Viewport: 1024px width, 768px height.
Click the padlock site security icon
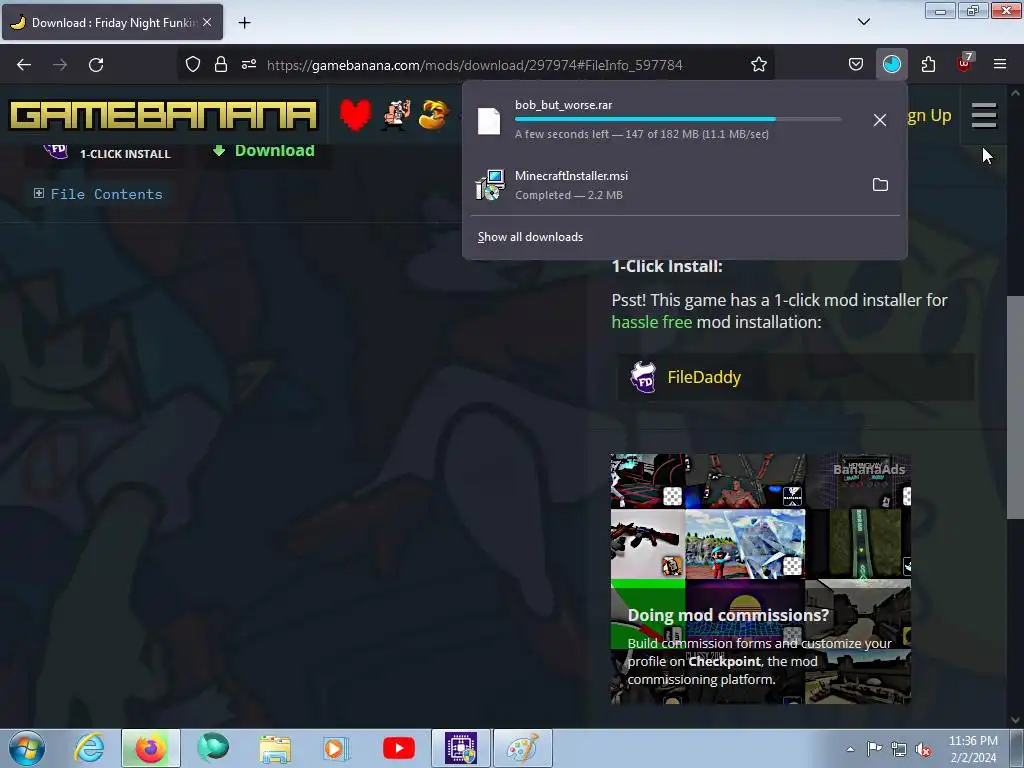(221, 65)
